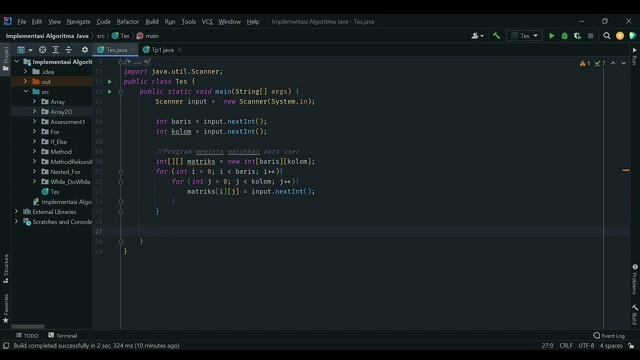Toggle tool window quick access icon
The width and height of the screenshot is (640, 360).
pyautogui.click(x=6, y=346)
